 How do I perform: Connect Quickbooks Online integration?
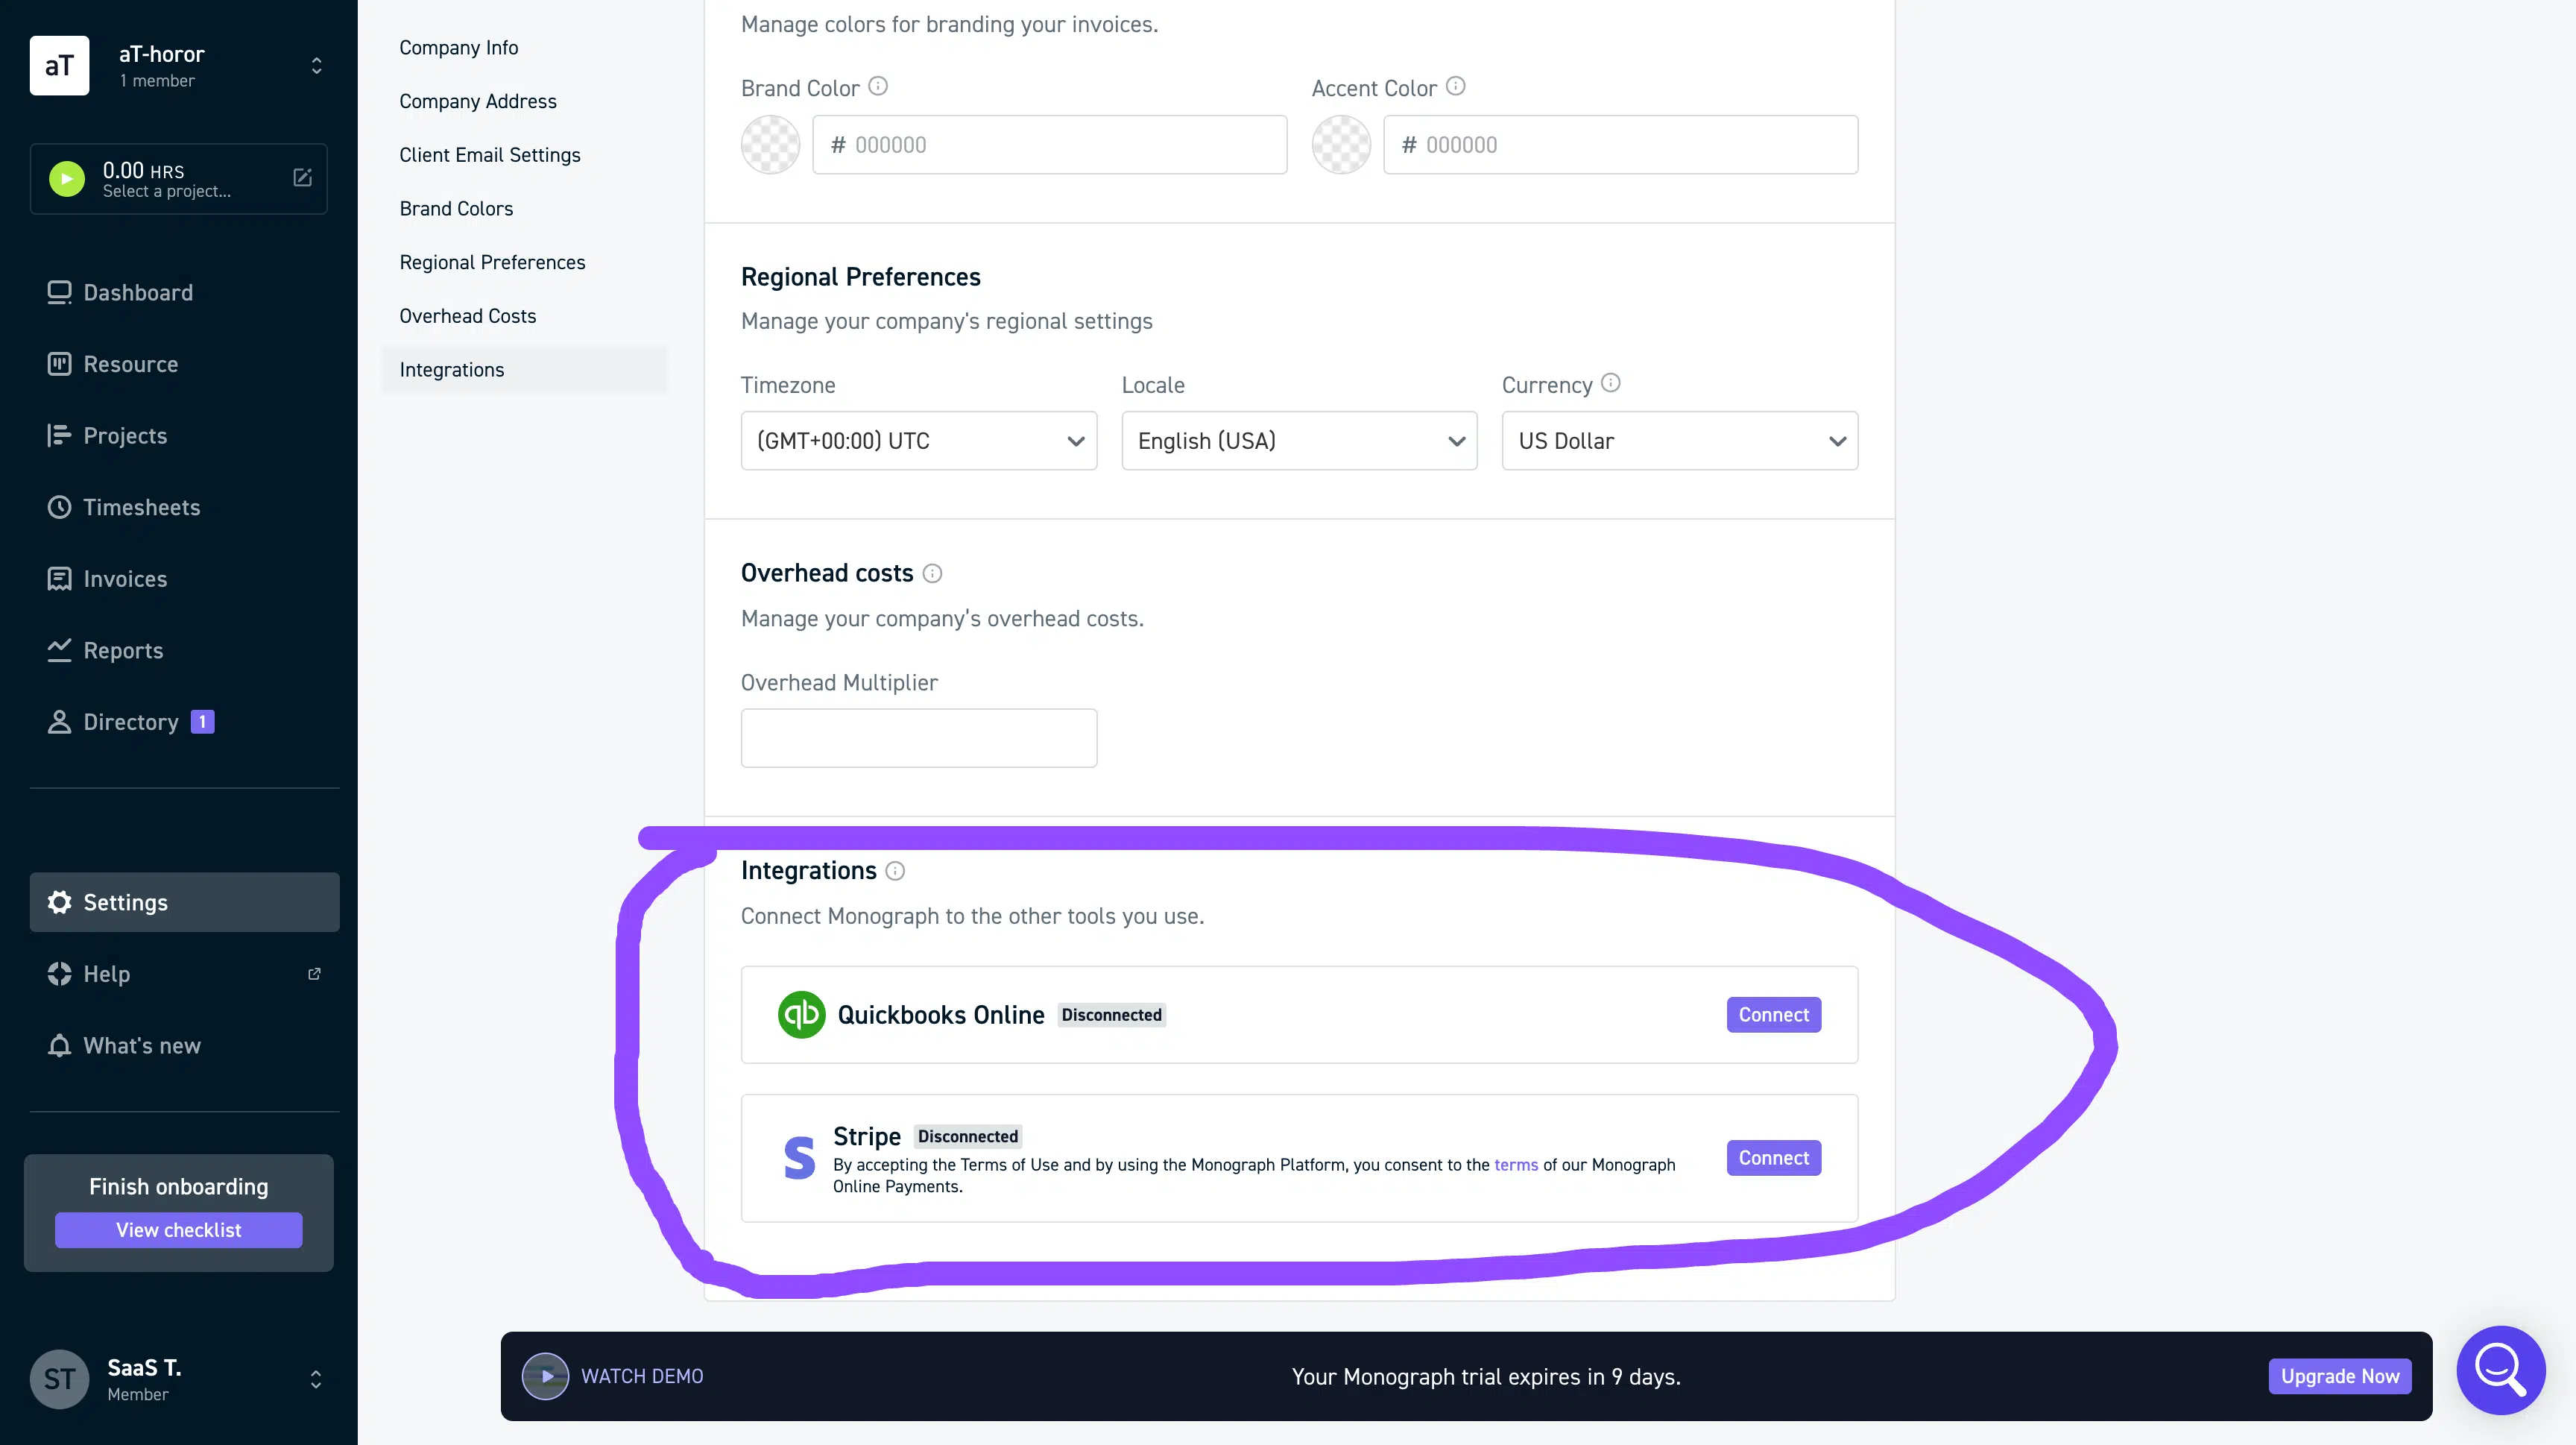click(1773, 1015)
